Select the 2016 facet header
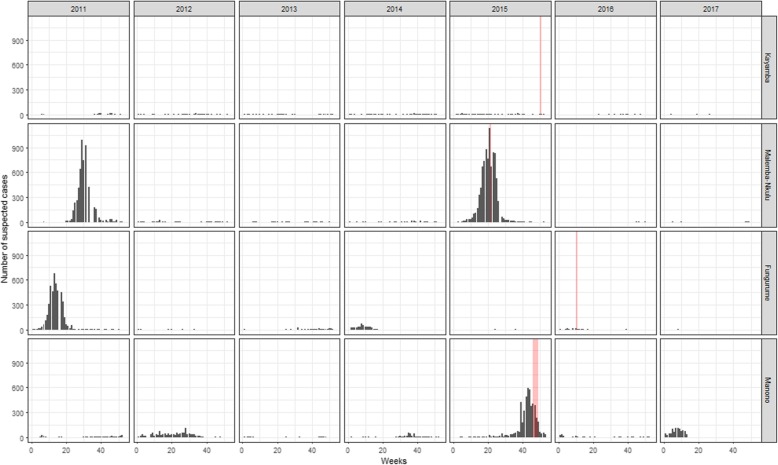Image resolution: width=778 pixels, height=465 pixels. click(x=603, y=8)
